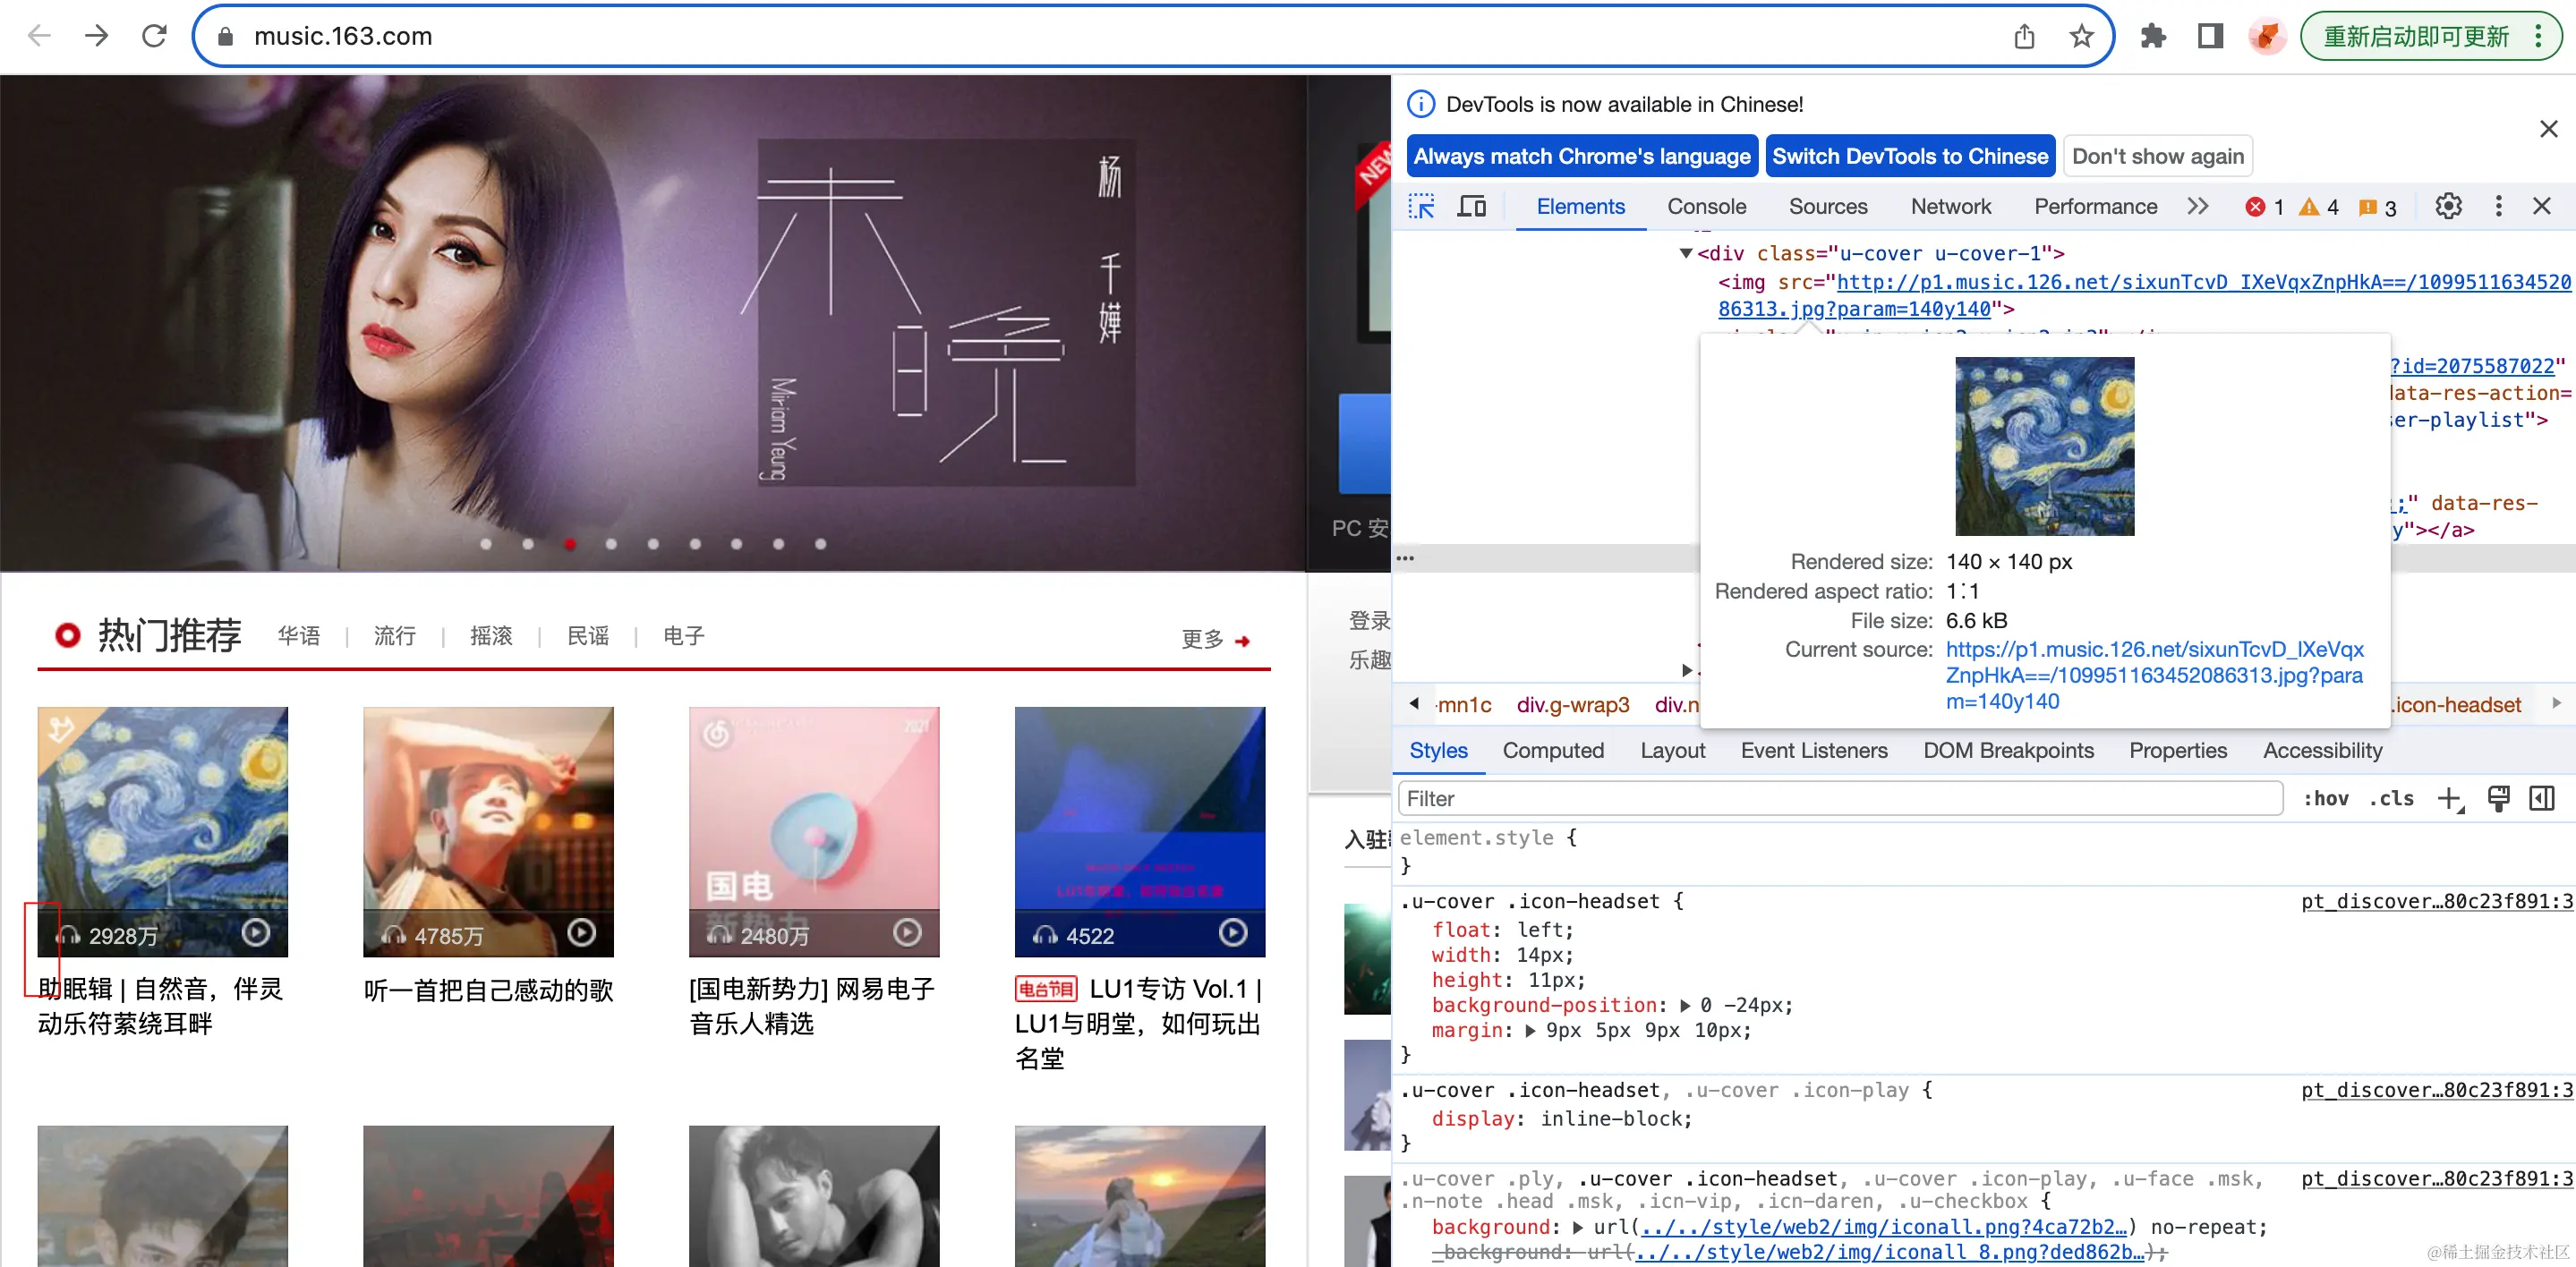Toggle element state with :hov
Screen dimensions: 2576x1267
tap(2326, 798)
